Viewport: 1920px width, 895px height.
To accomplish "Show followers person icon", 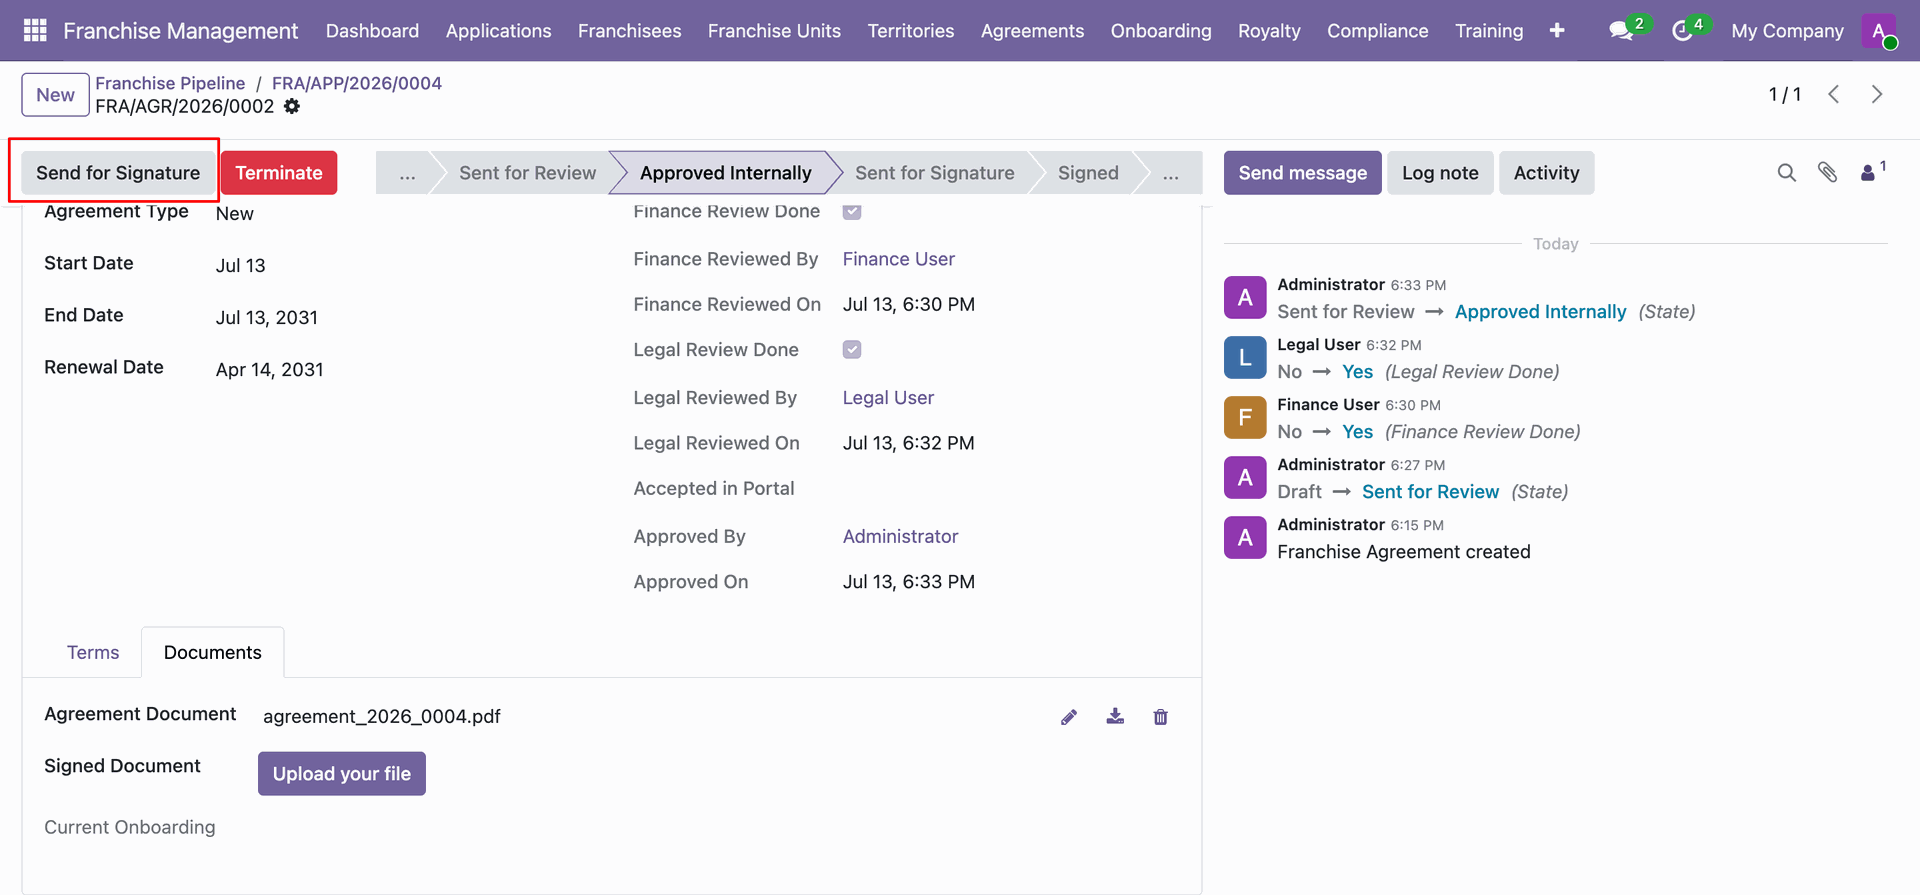I will pyautogui.click(x=1868, y=173).
